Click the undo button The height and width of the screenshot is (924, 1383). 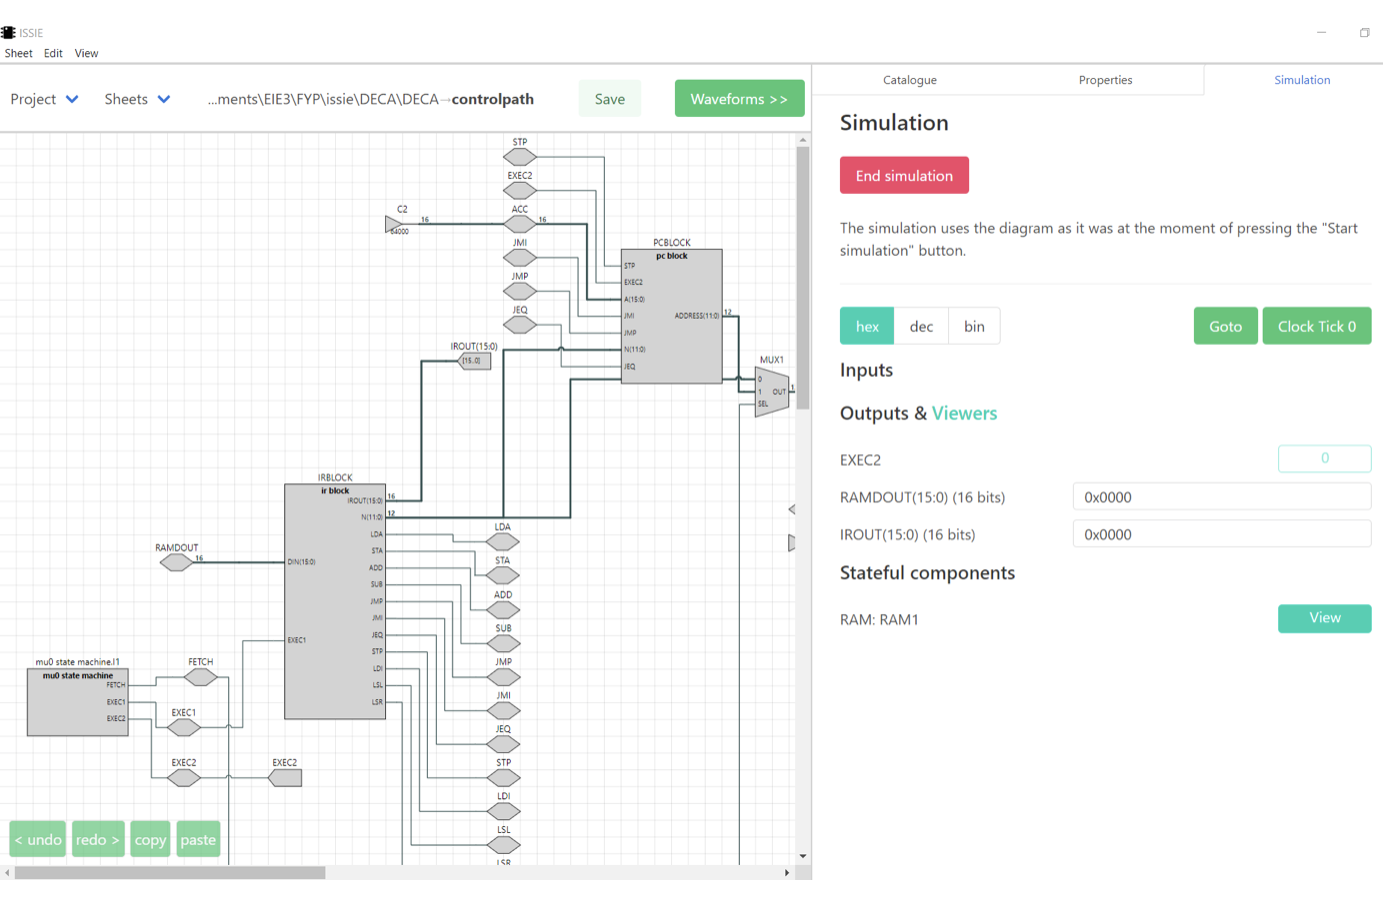38,839
